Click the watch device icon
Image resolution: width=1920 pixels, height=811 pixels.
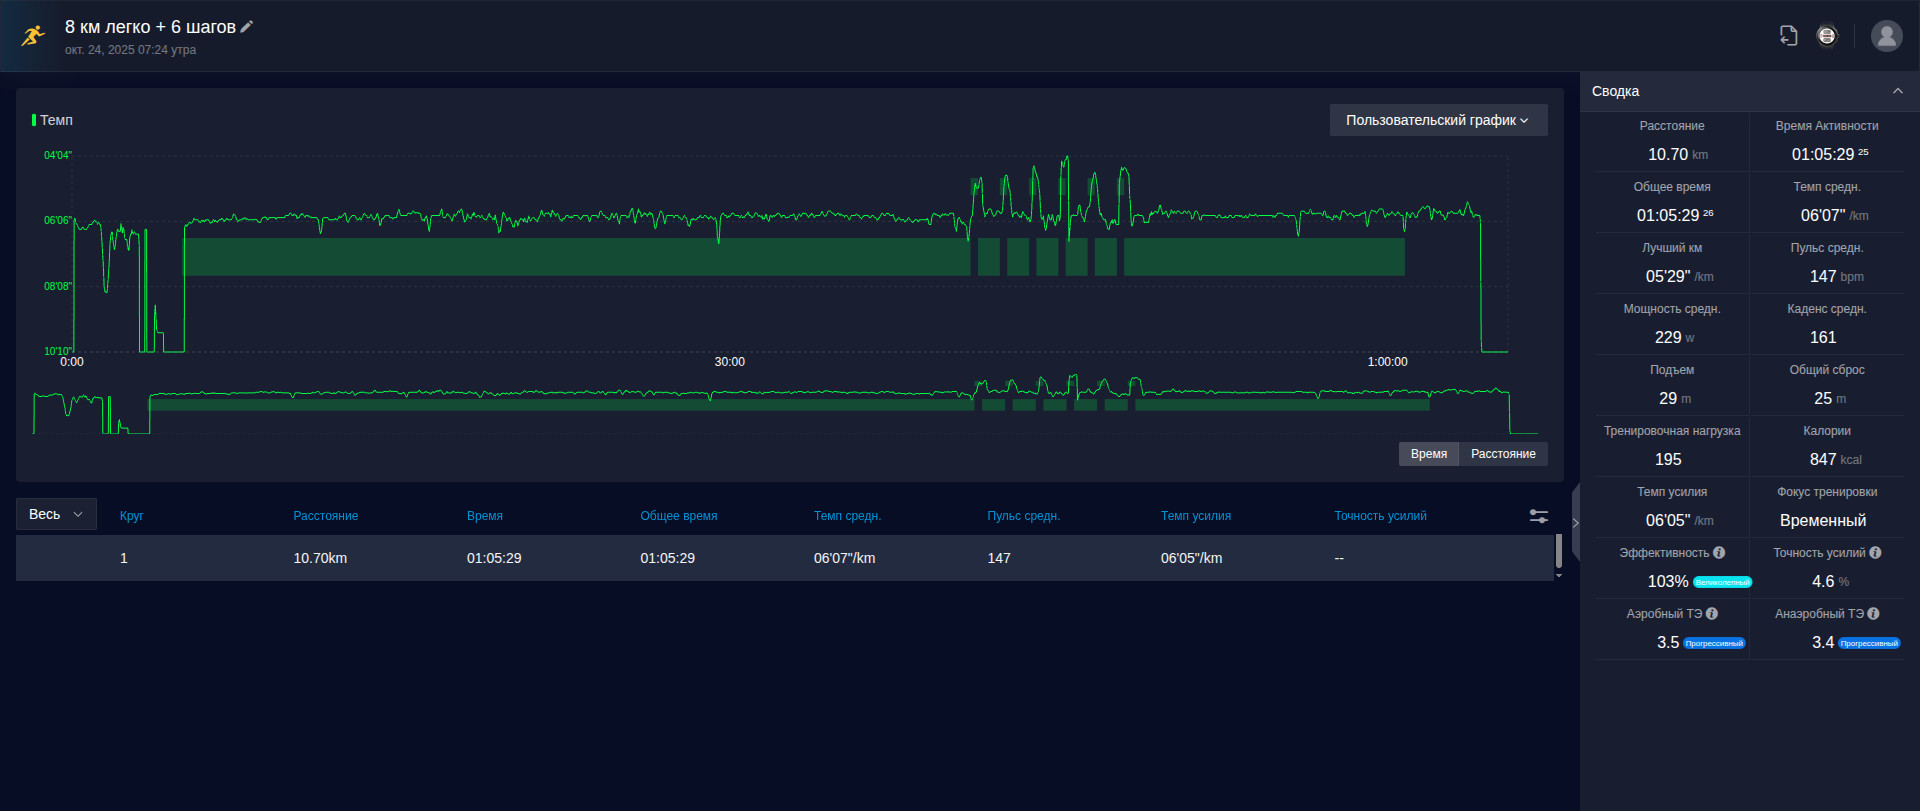click(x=1827, y=36)
